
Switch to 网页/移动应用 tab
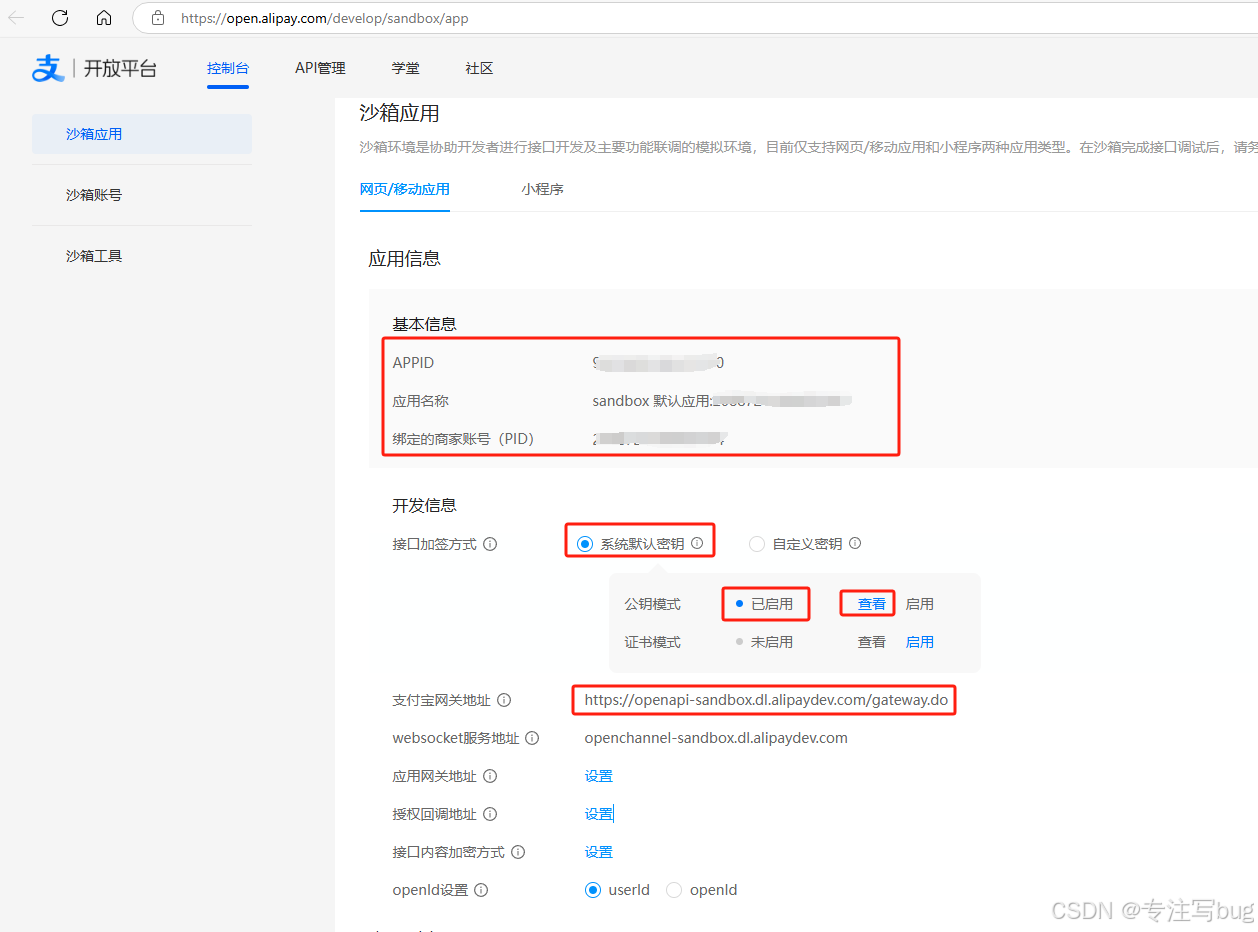(x=405, y=189)
